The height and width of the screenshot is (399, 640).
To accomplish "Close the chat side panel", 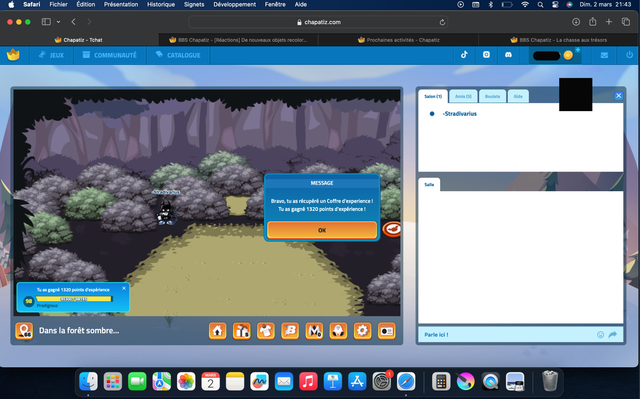I will point(618,95).
